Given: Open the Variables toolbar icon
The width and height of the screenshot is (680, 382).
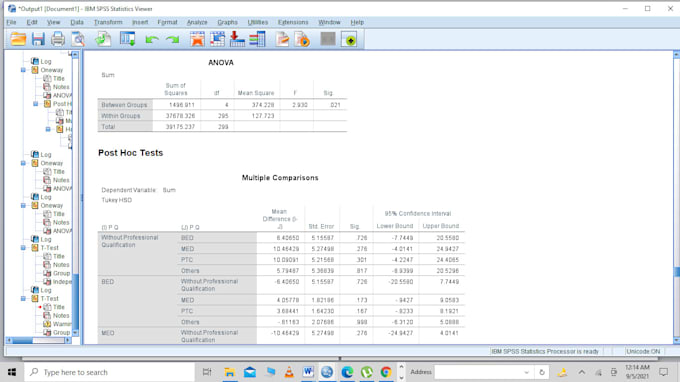Looking at the screenshot, I should tap(257, 39).
